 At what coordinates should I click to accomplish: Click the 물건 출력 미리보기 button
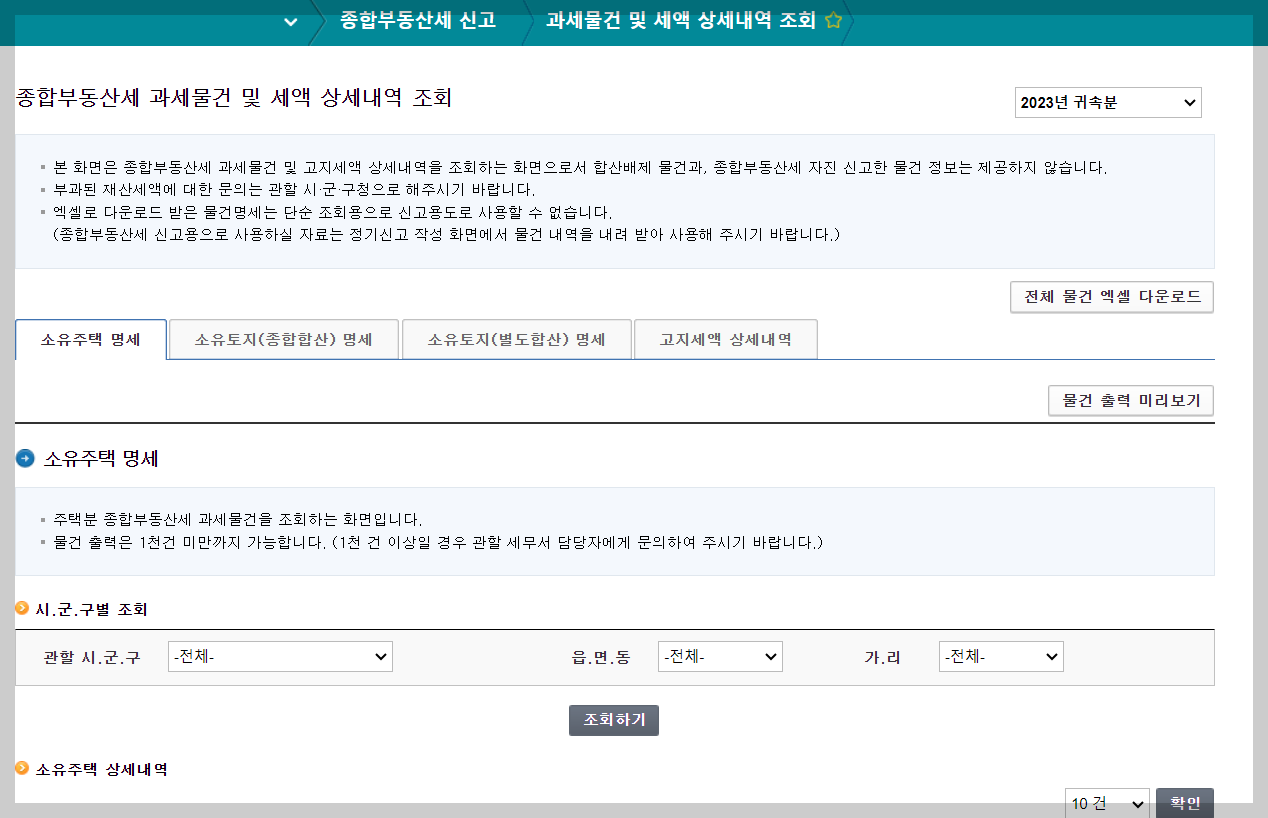[1130, 401]
